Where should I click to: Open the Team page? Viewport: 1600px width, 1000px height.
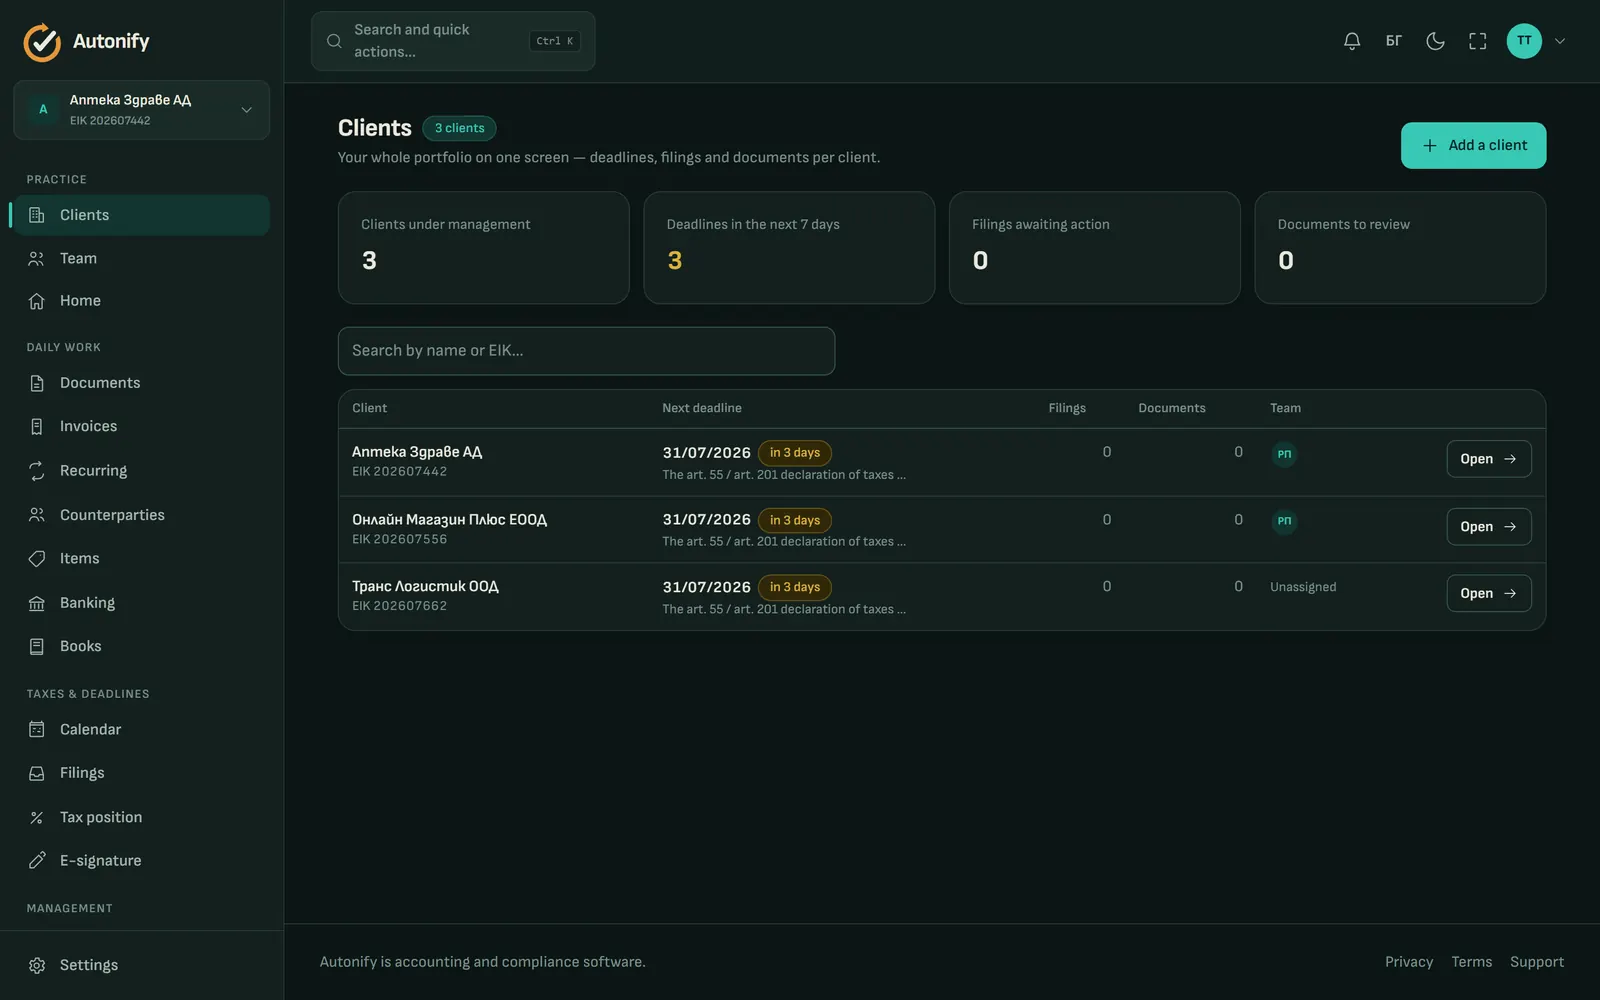click(142, 258)
